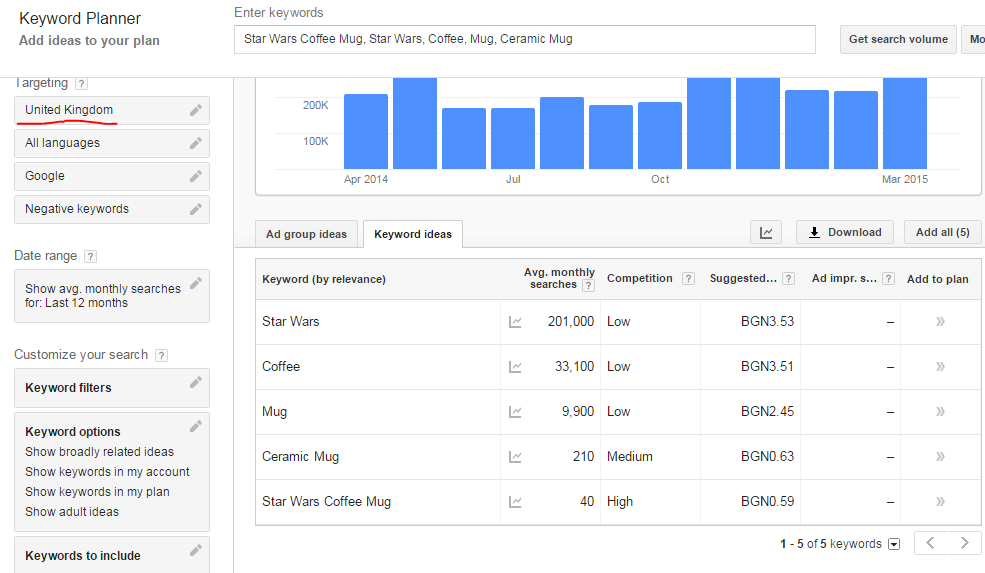Click Show keywords in my plan

click(97, 492)
